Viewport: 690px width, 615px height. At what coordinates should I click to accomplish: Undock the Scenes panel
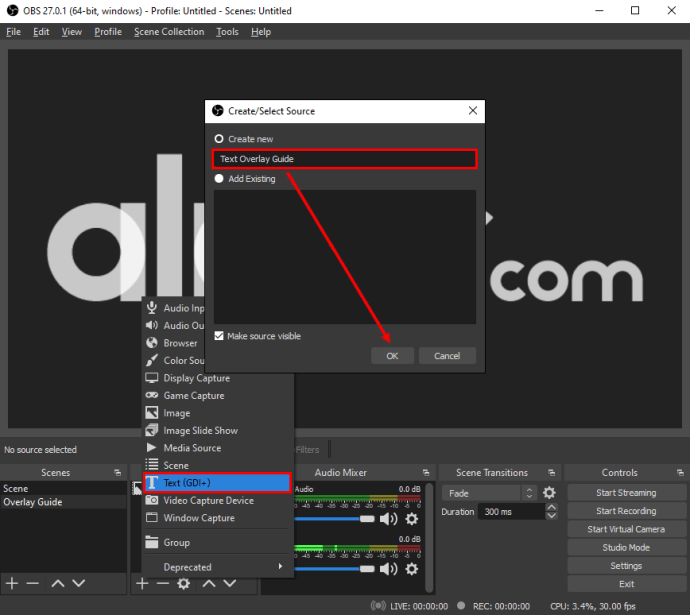pyautogui.click(x=117, y=473)
